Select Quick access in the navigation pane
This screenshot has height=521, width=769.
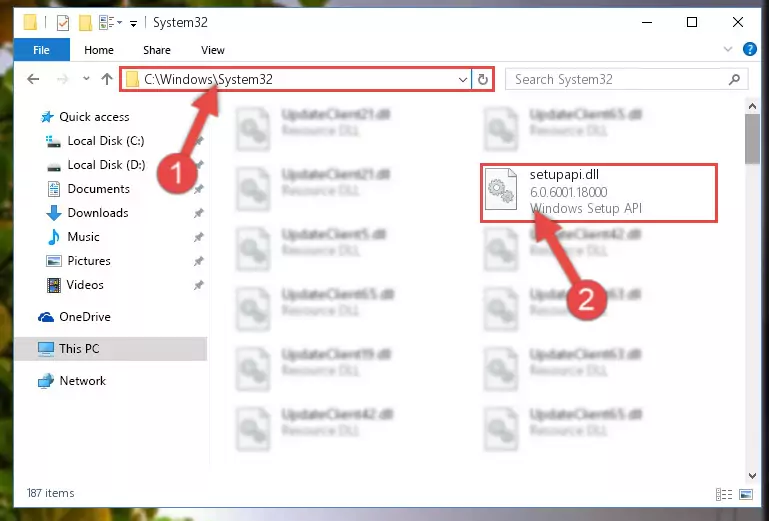pyautogui.click(x=94, y=117)
